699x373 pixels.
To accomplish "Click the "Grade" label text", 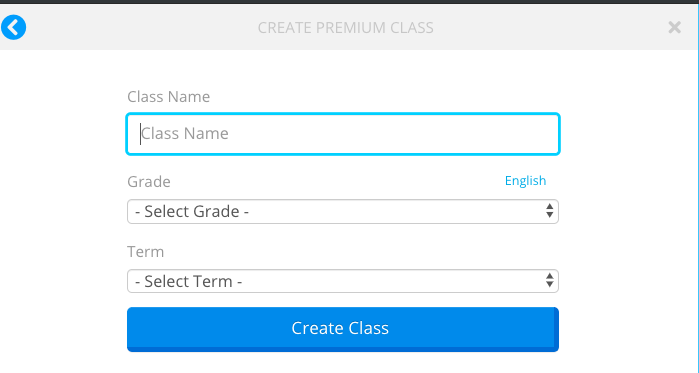I will click(149, 182).
